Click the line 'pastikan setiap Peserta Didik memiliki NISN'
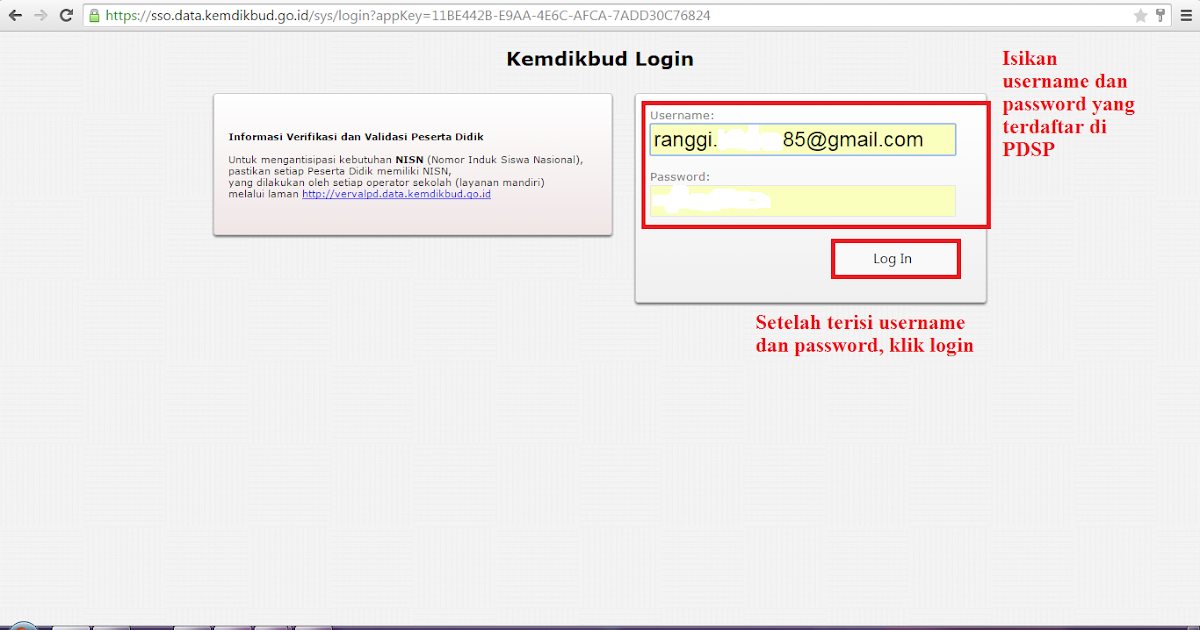 coord(340,171)
